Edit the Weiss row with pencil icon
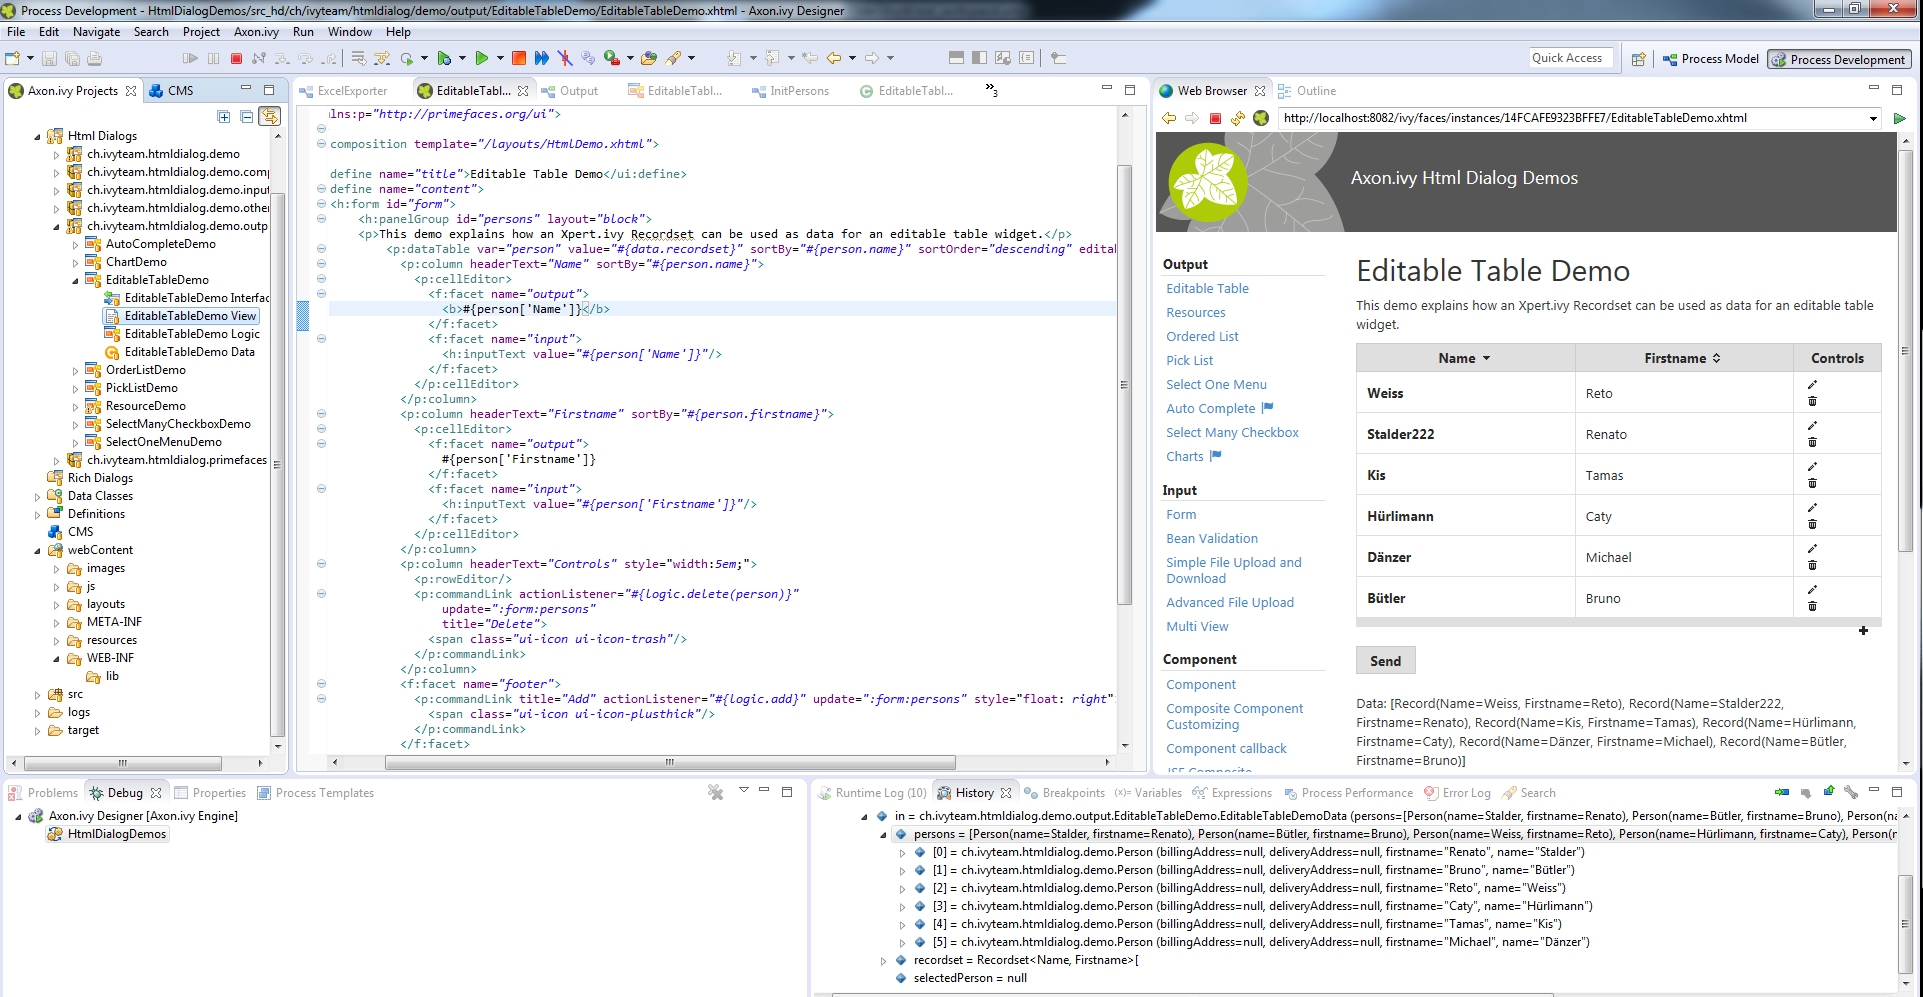 pos(1812,385)
